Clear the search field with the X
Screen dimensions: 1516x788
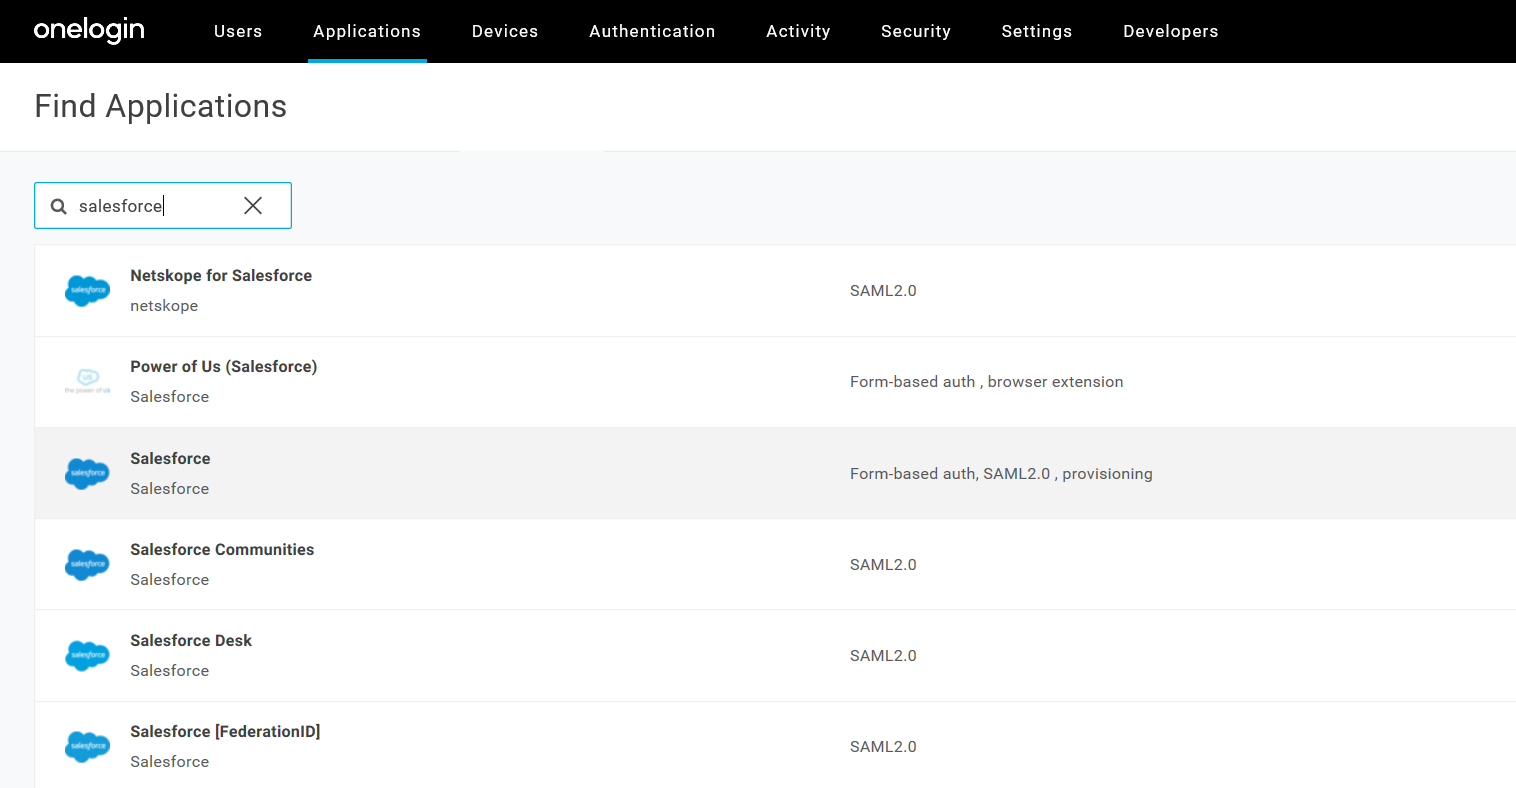pyautogui.click(x=253, y=205)
